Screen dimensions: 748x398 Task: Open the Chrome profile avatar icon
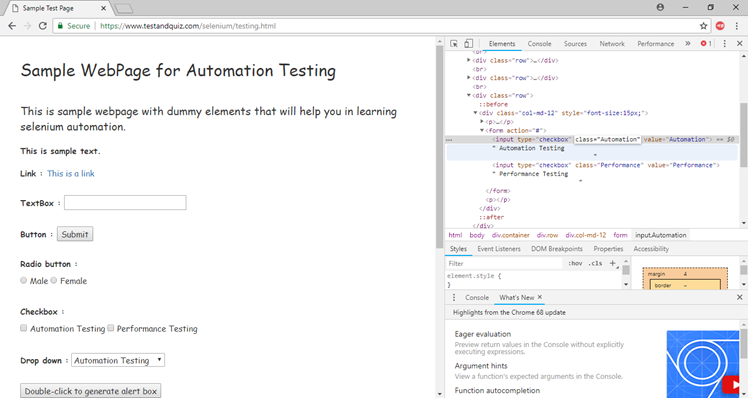pos(660,7)
